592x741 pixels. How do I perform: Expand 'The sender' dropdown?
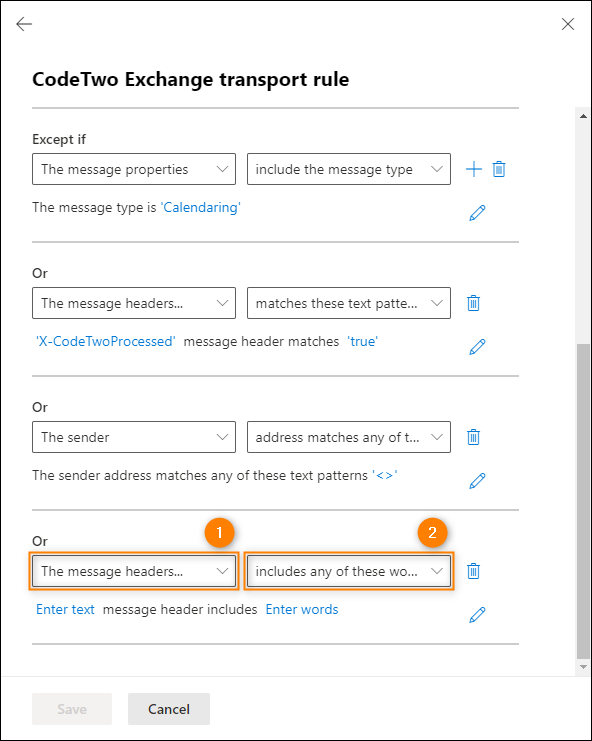tap(134, 437)
